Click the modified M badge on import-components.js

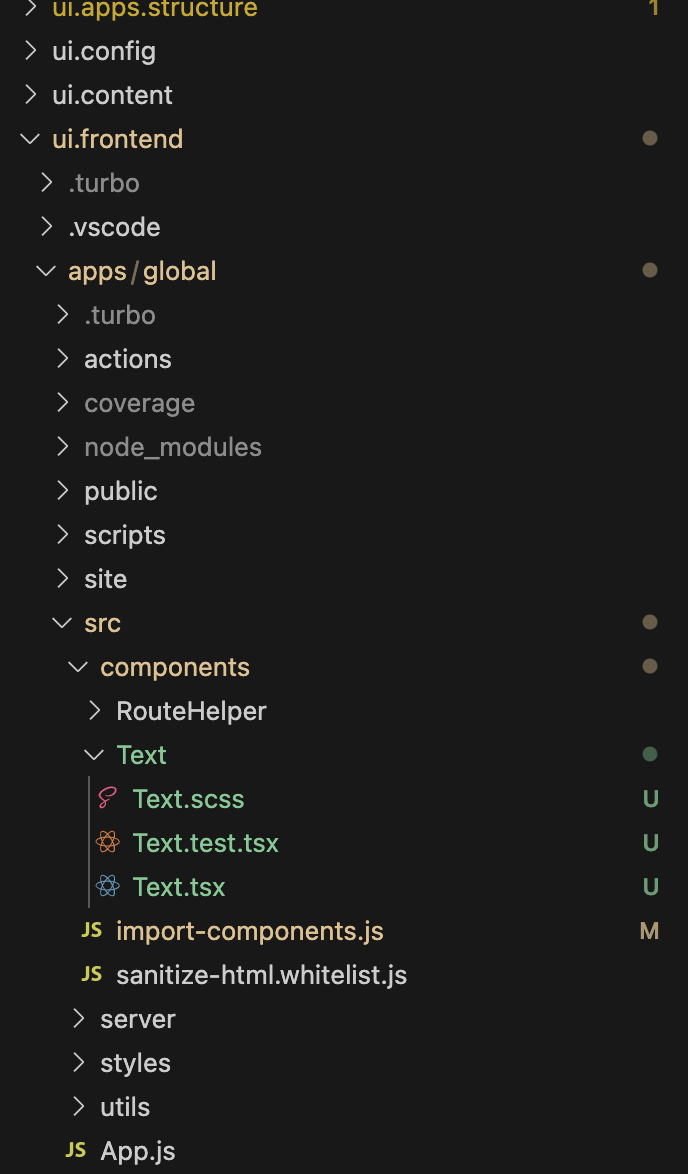[649, 931]
